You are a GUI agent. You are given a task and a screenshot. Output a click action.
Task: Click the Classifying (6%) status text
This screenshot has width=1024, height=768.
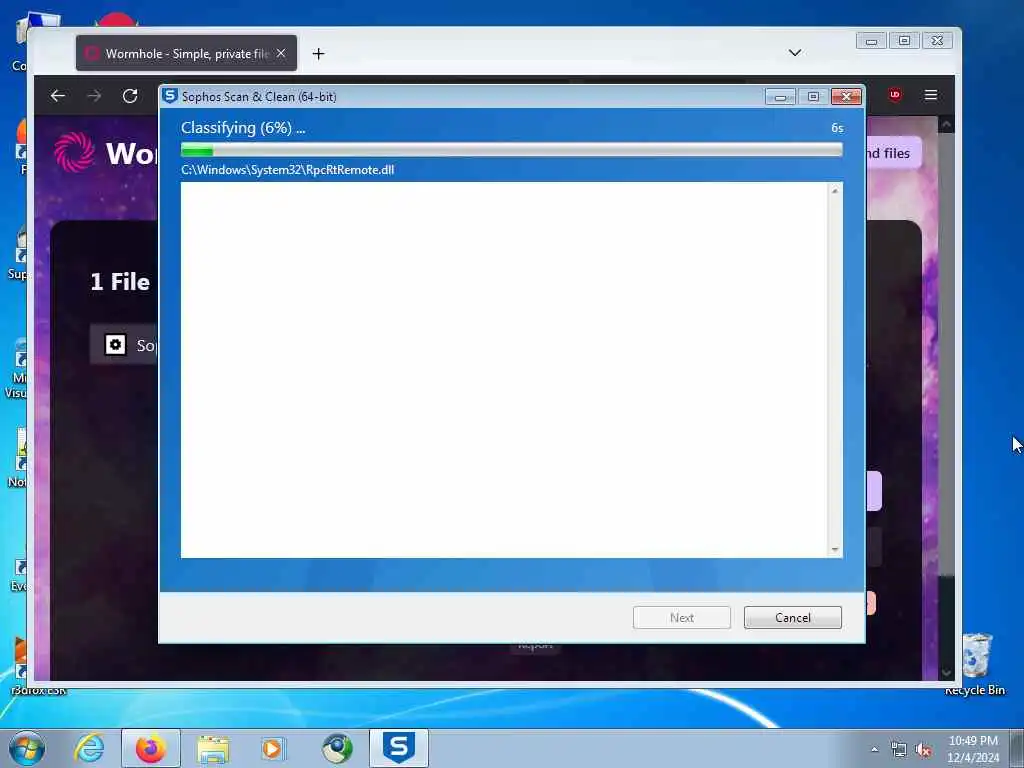click(243, 128)
